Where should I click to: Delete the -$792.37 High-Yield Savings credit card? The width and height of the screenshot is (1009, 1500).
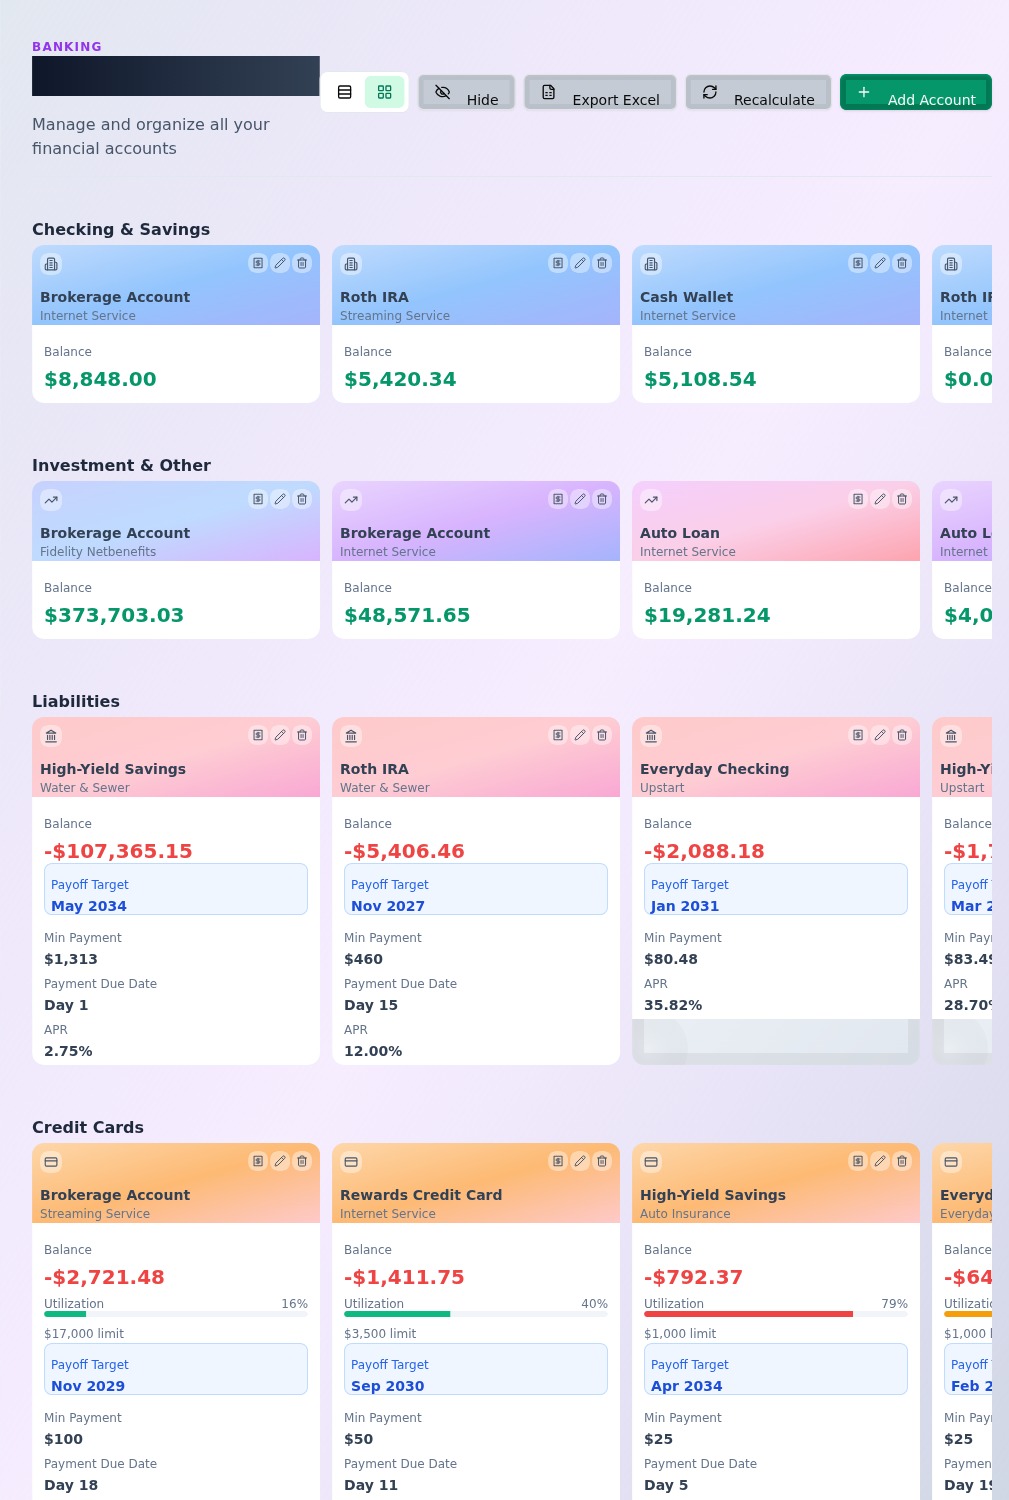point(902,1161)
